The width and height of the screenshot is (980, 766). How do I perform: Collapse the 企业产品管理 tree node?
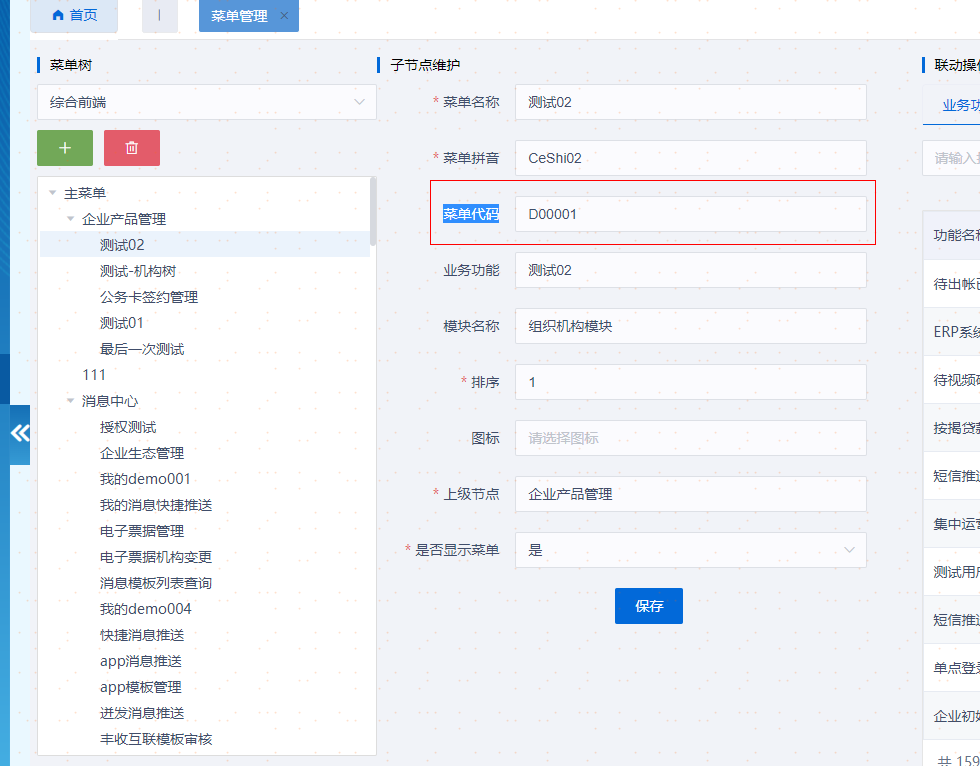tap(70, 219)
